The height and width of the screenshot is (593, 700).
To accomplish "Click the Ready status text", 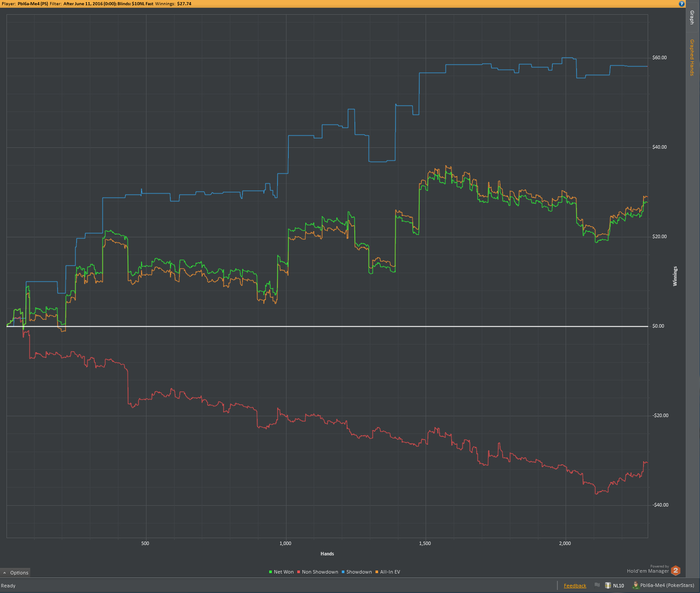I will click(8, 586).
